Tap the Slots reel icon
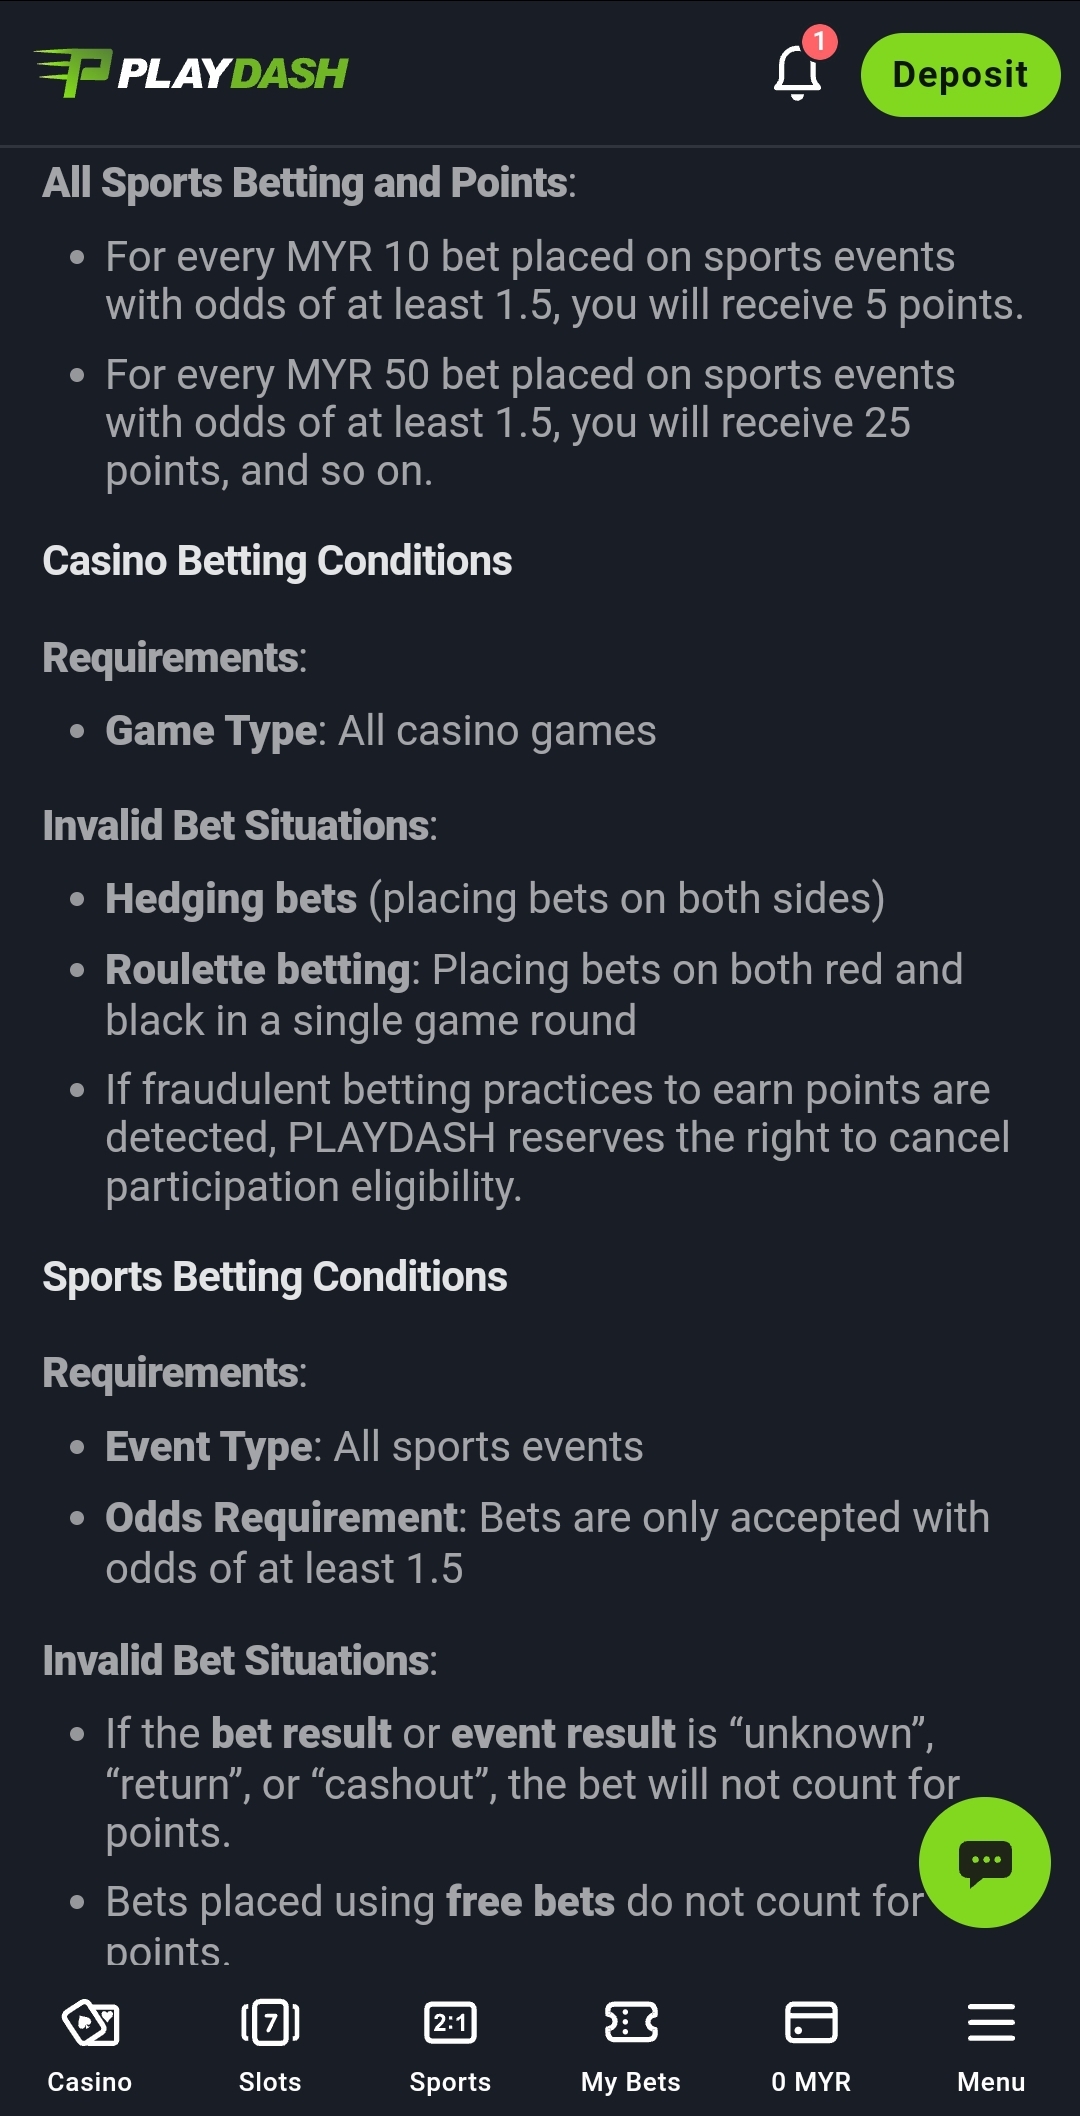 click(270, 2023)
